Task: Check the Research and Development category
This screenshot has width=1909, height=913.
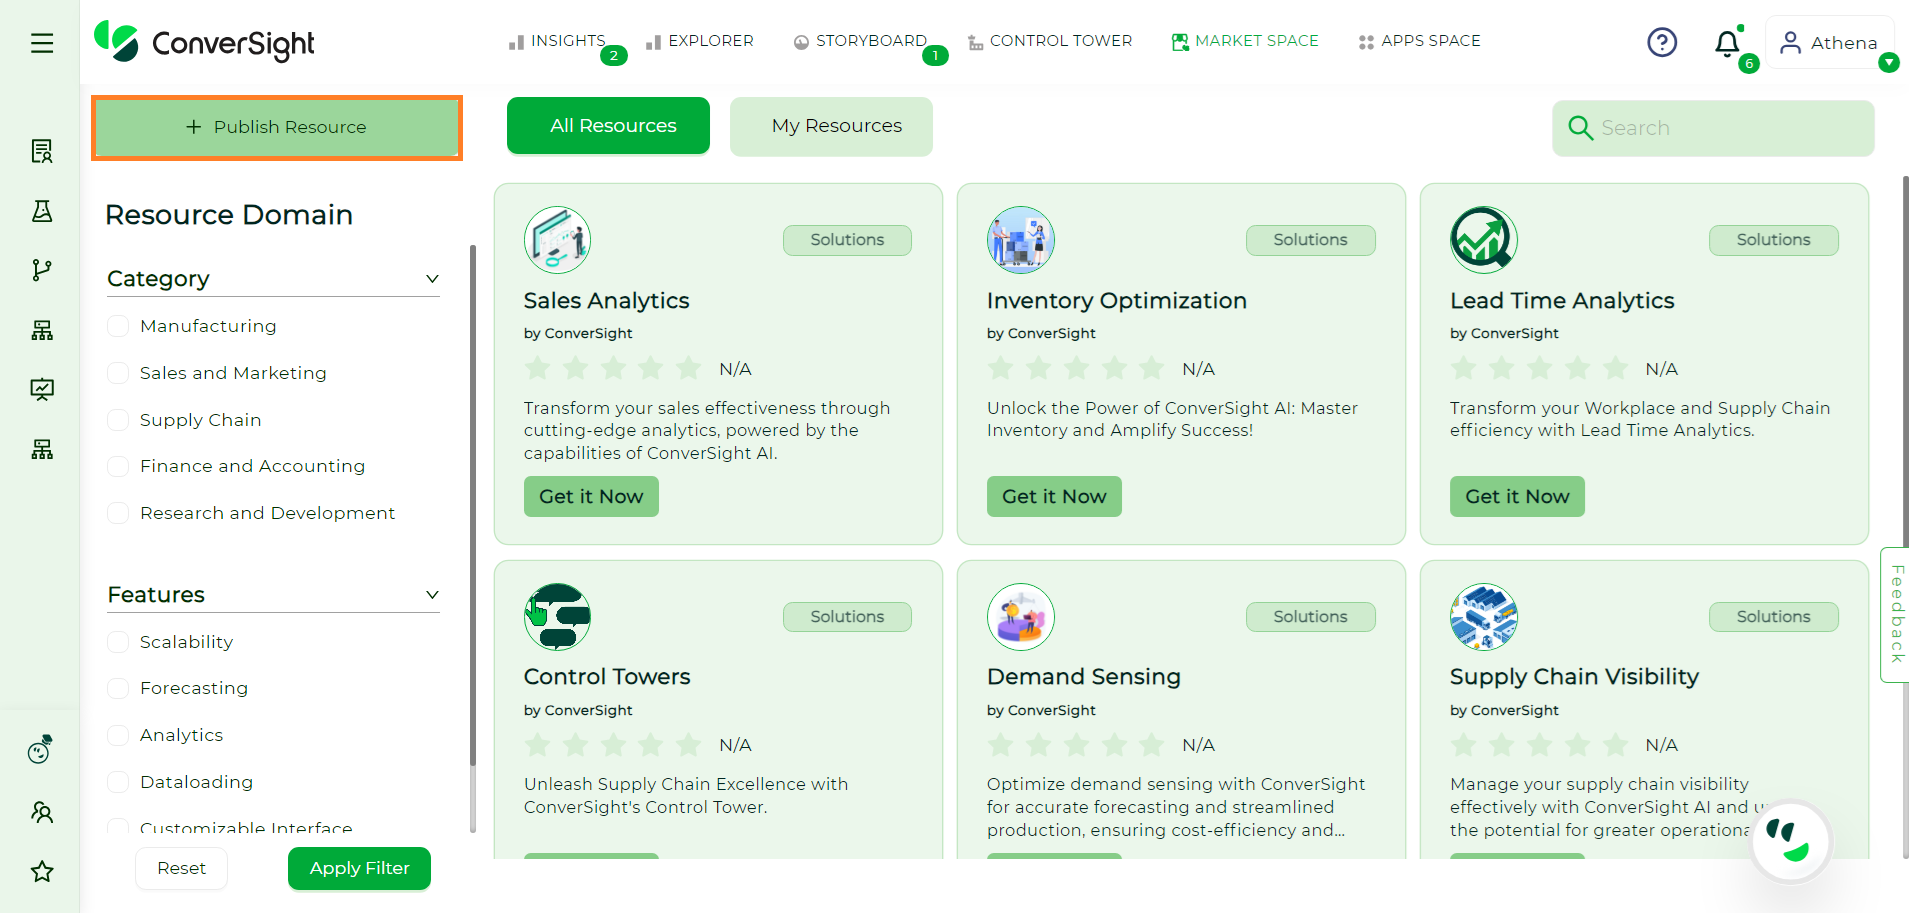Action: point(118,513)
